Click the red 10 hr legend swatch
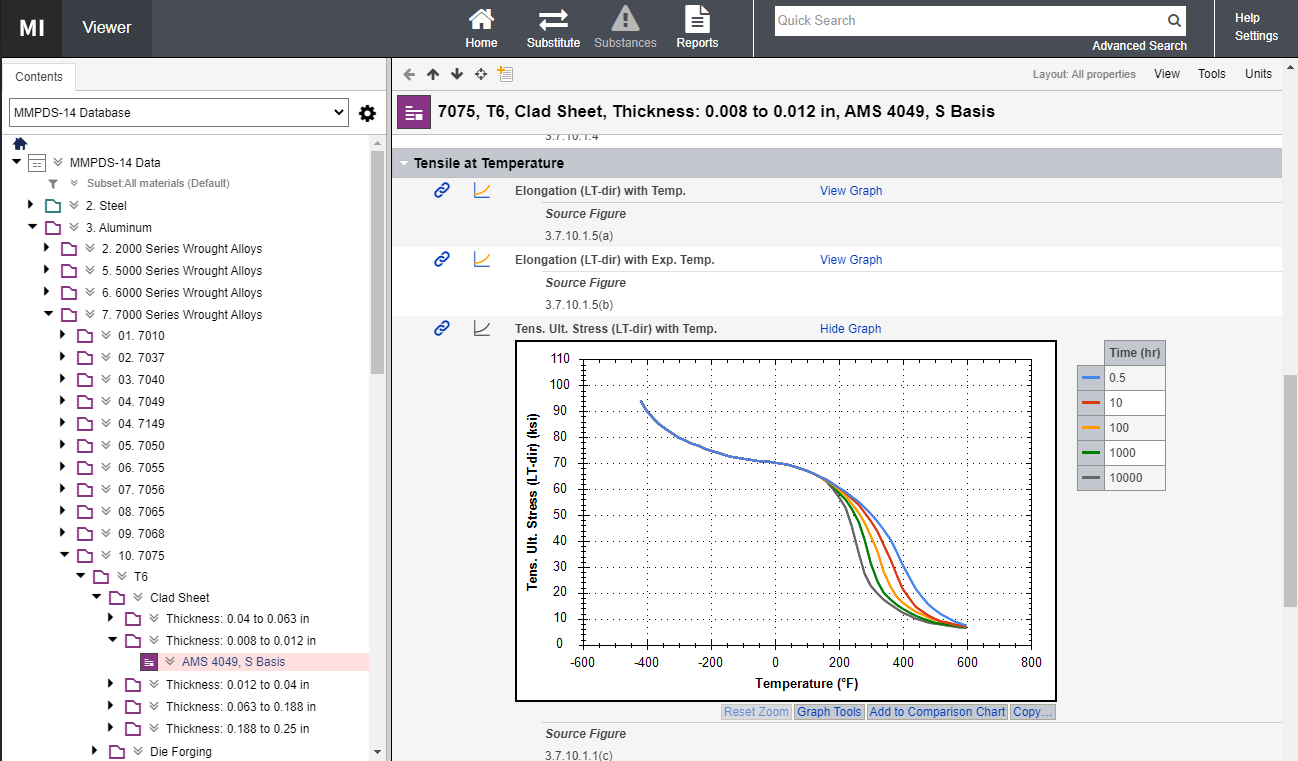 [x=1091, y=403]
